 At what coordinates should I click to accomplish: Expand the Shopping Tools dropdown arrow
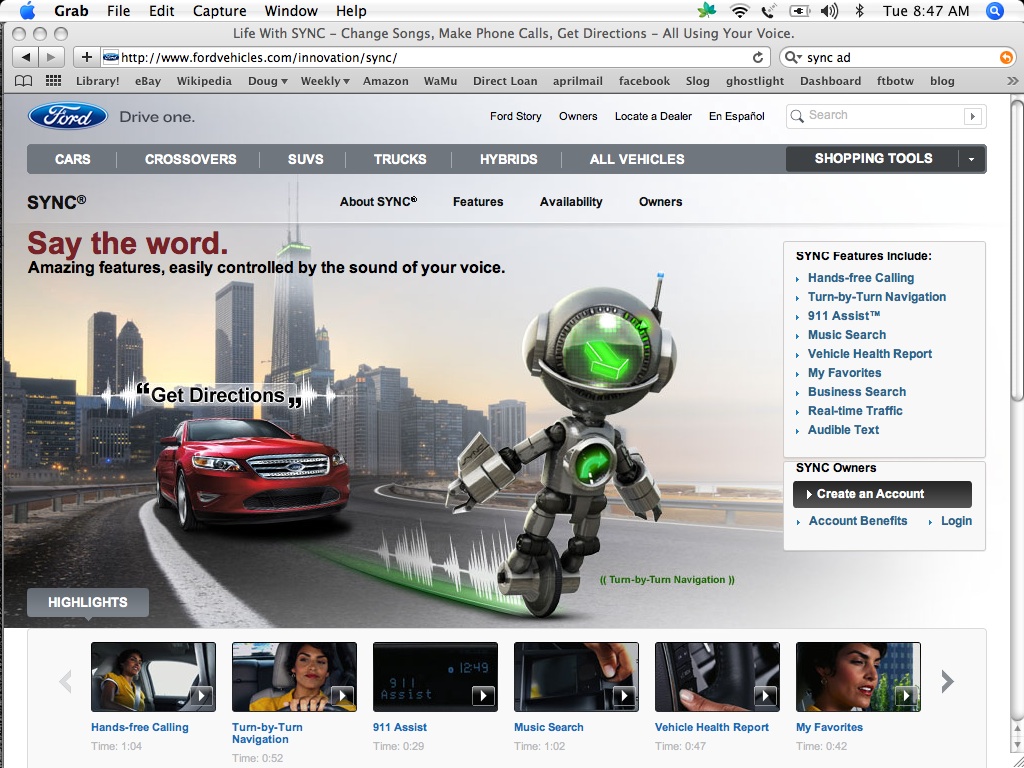(x=972, y=159)
